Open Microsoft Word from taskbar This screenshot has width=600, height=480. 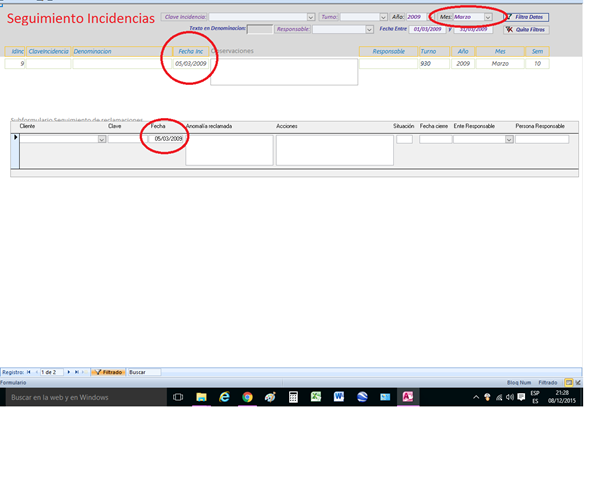(x=339, y=397)
